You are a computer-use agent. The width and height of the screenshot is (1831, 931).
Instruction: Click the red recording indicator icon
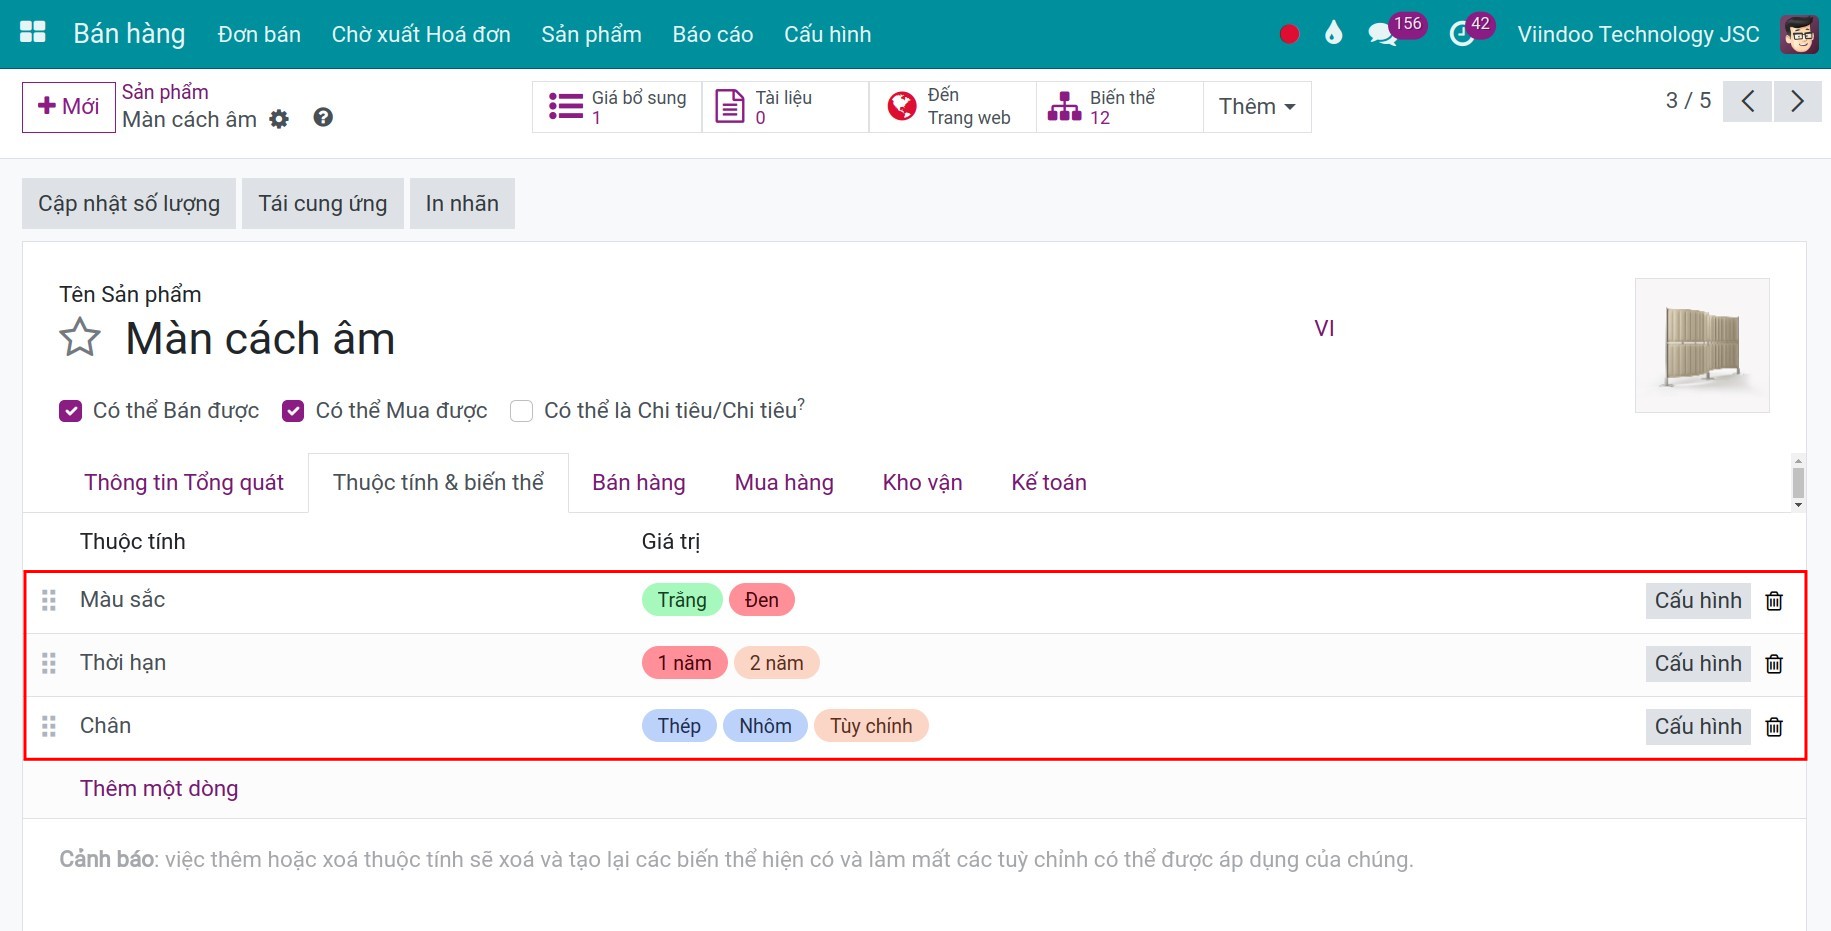pos(1289,34)
